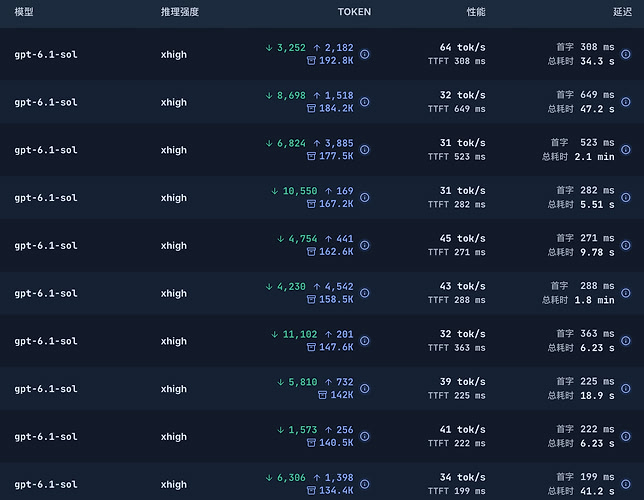Open latency info icon for 34.3 s row

(626, 54)
